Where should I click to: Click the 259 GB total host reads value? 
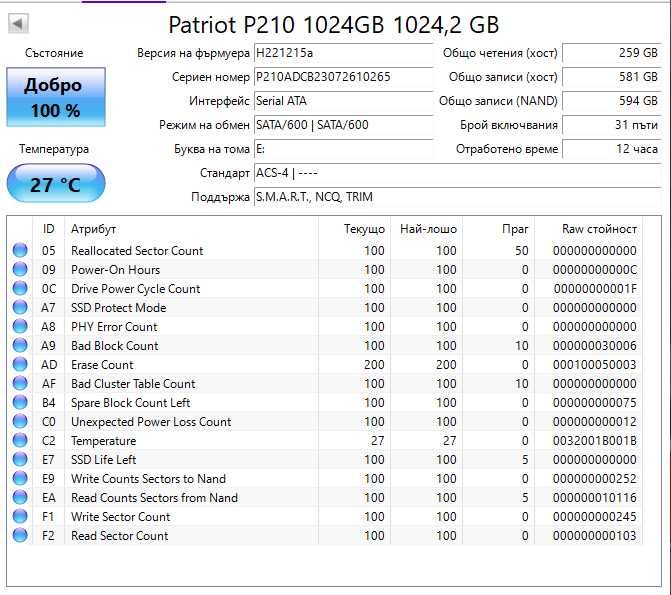point(612,53)
